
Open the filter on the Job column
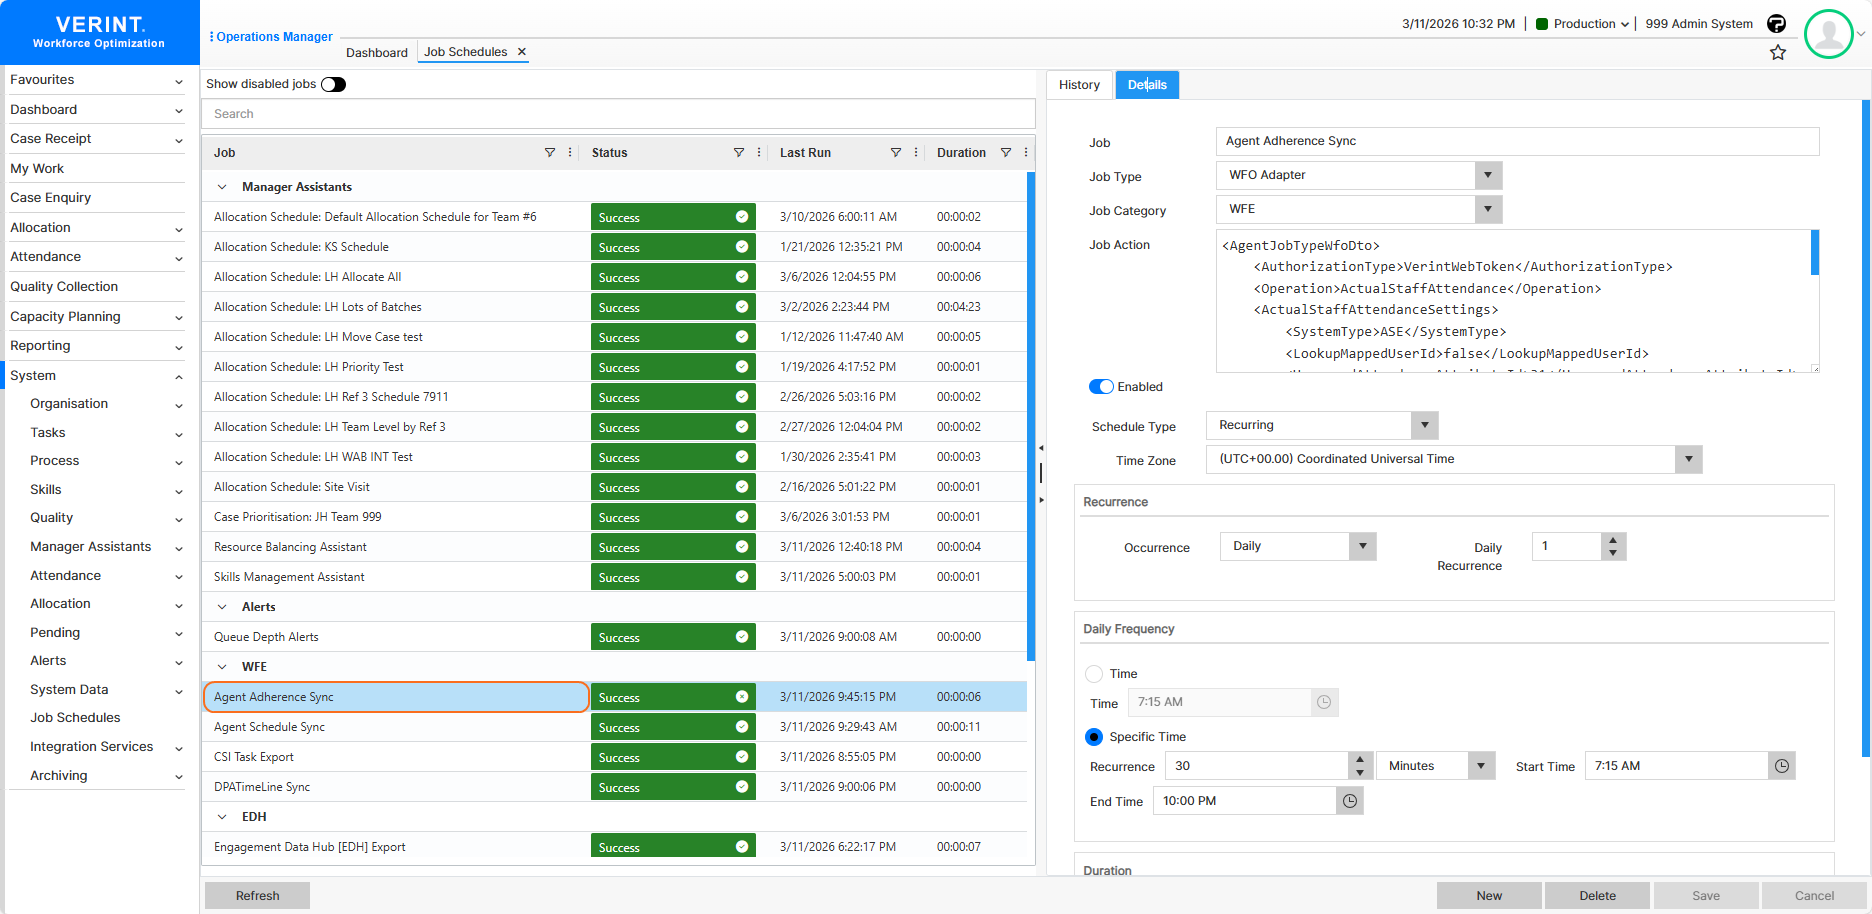[x=550, y=152]
